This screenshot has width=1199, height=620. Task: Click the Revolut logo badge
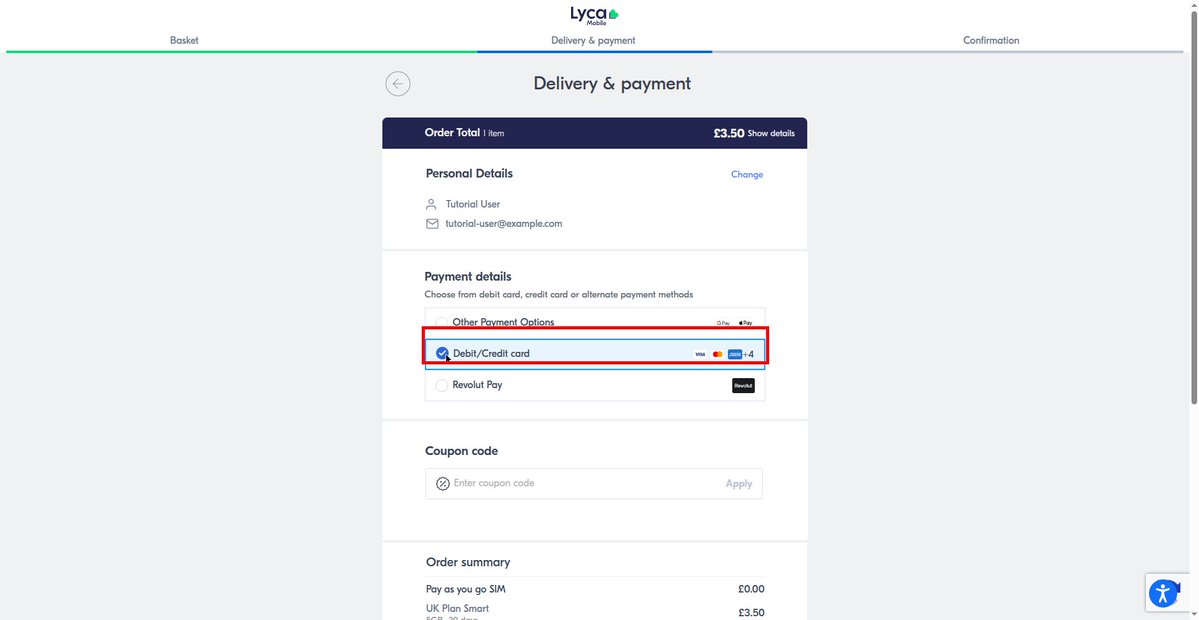pos(743,386)
